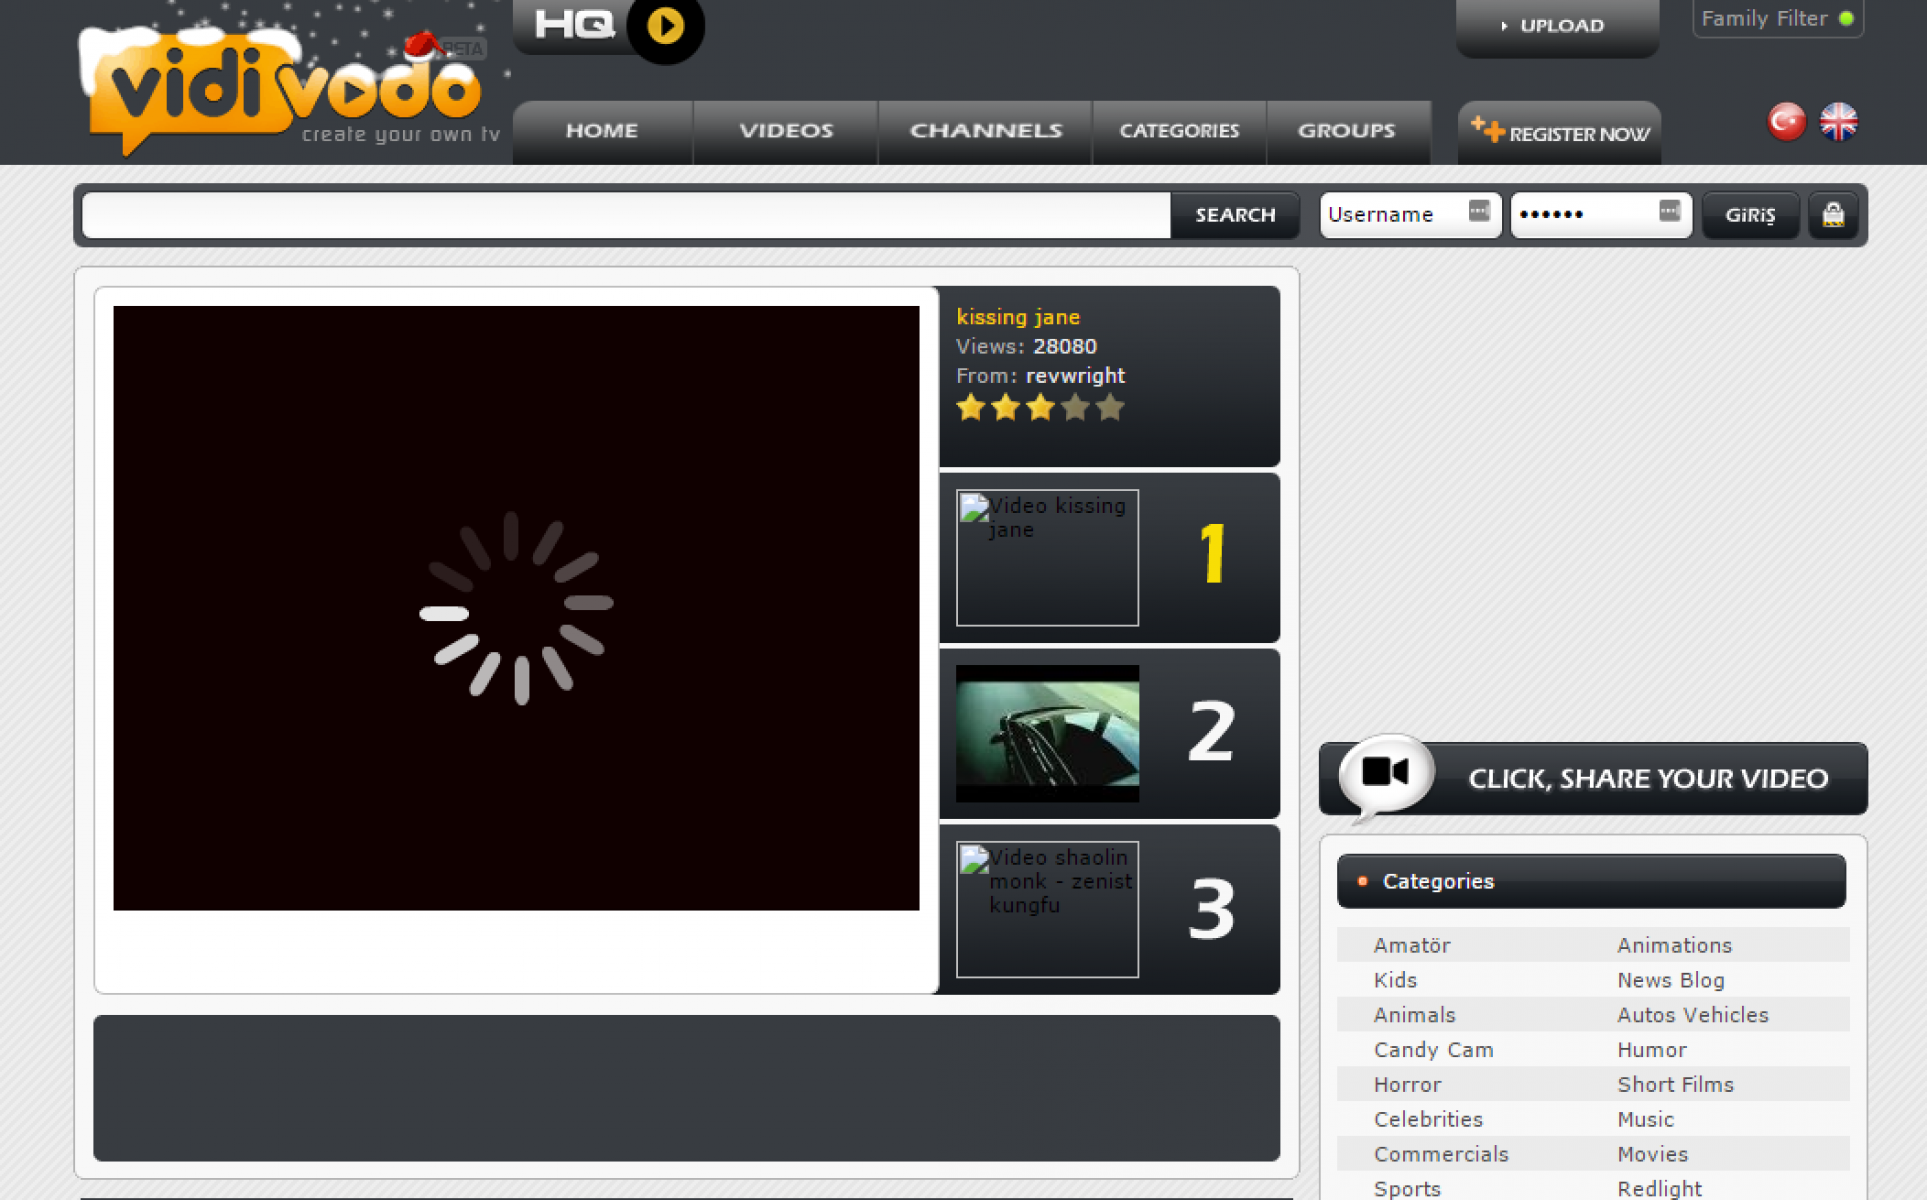This screenshot has width=1927, height=1200.
Task: Click the padlock icon beside Giriş
Action: coord(1832,215)
